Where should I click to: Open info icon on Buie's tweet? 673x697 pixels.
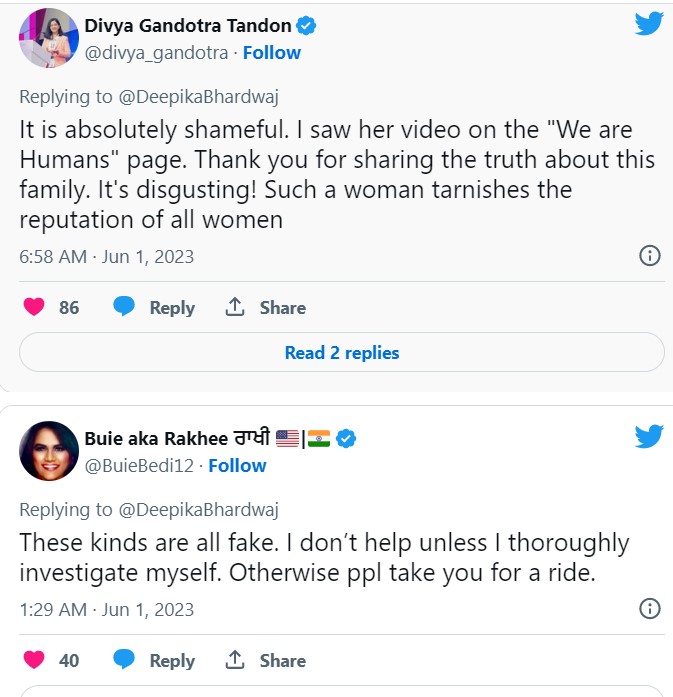649,609
